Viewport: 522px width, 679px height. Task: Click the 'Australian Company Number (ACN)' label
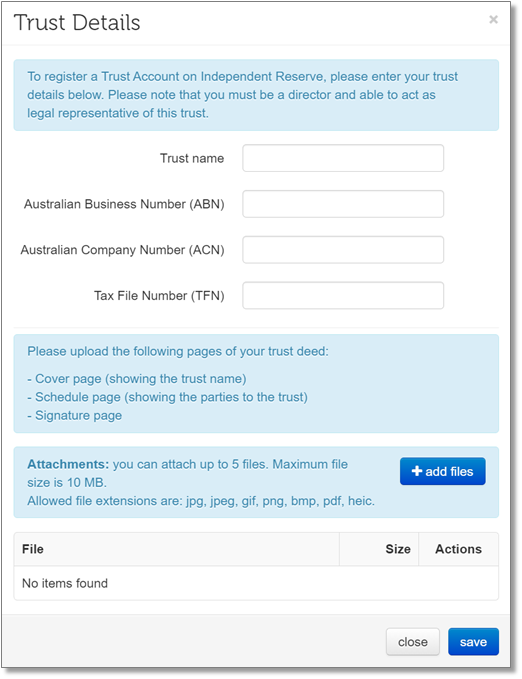pos(123,250)
